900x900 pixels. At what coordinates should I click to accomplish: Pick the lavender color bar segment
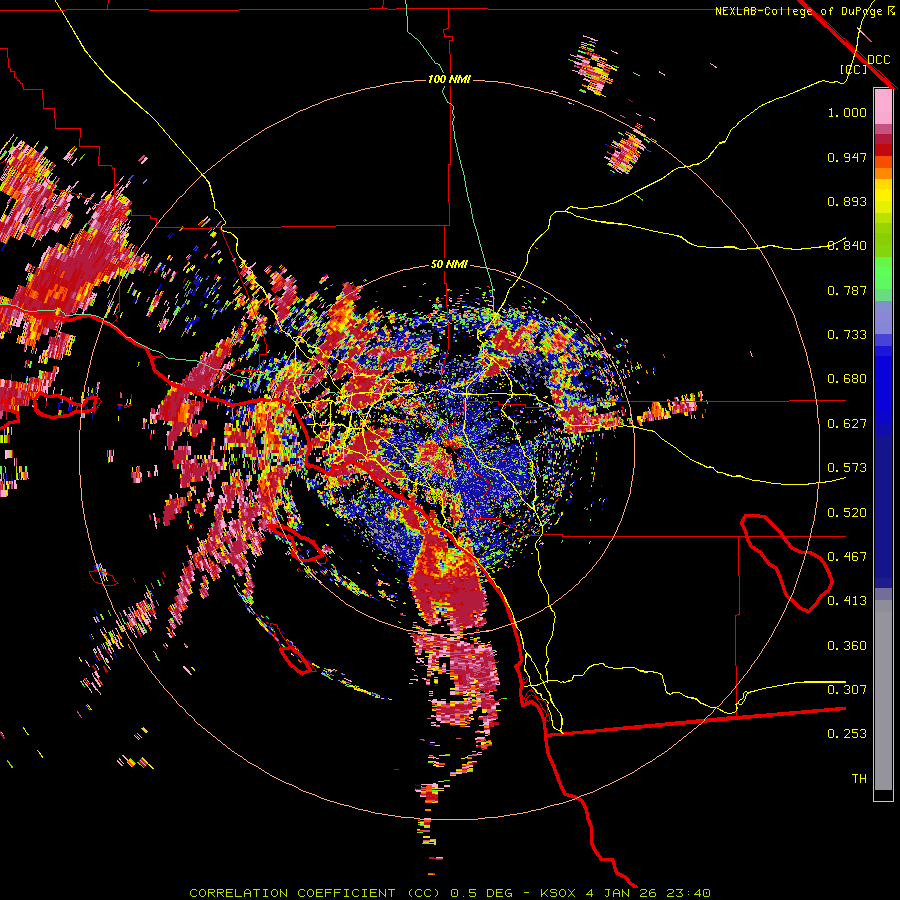coord(883,317)
